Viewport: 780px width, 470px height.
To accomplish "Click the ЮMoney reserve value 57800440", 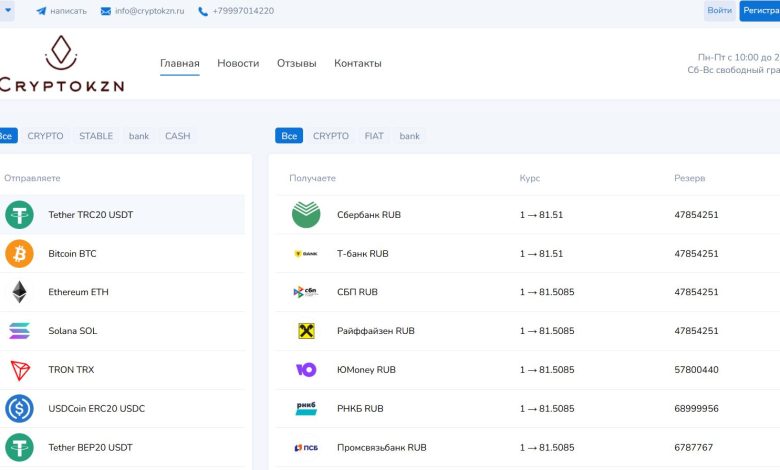I will [x=696, y=370].
